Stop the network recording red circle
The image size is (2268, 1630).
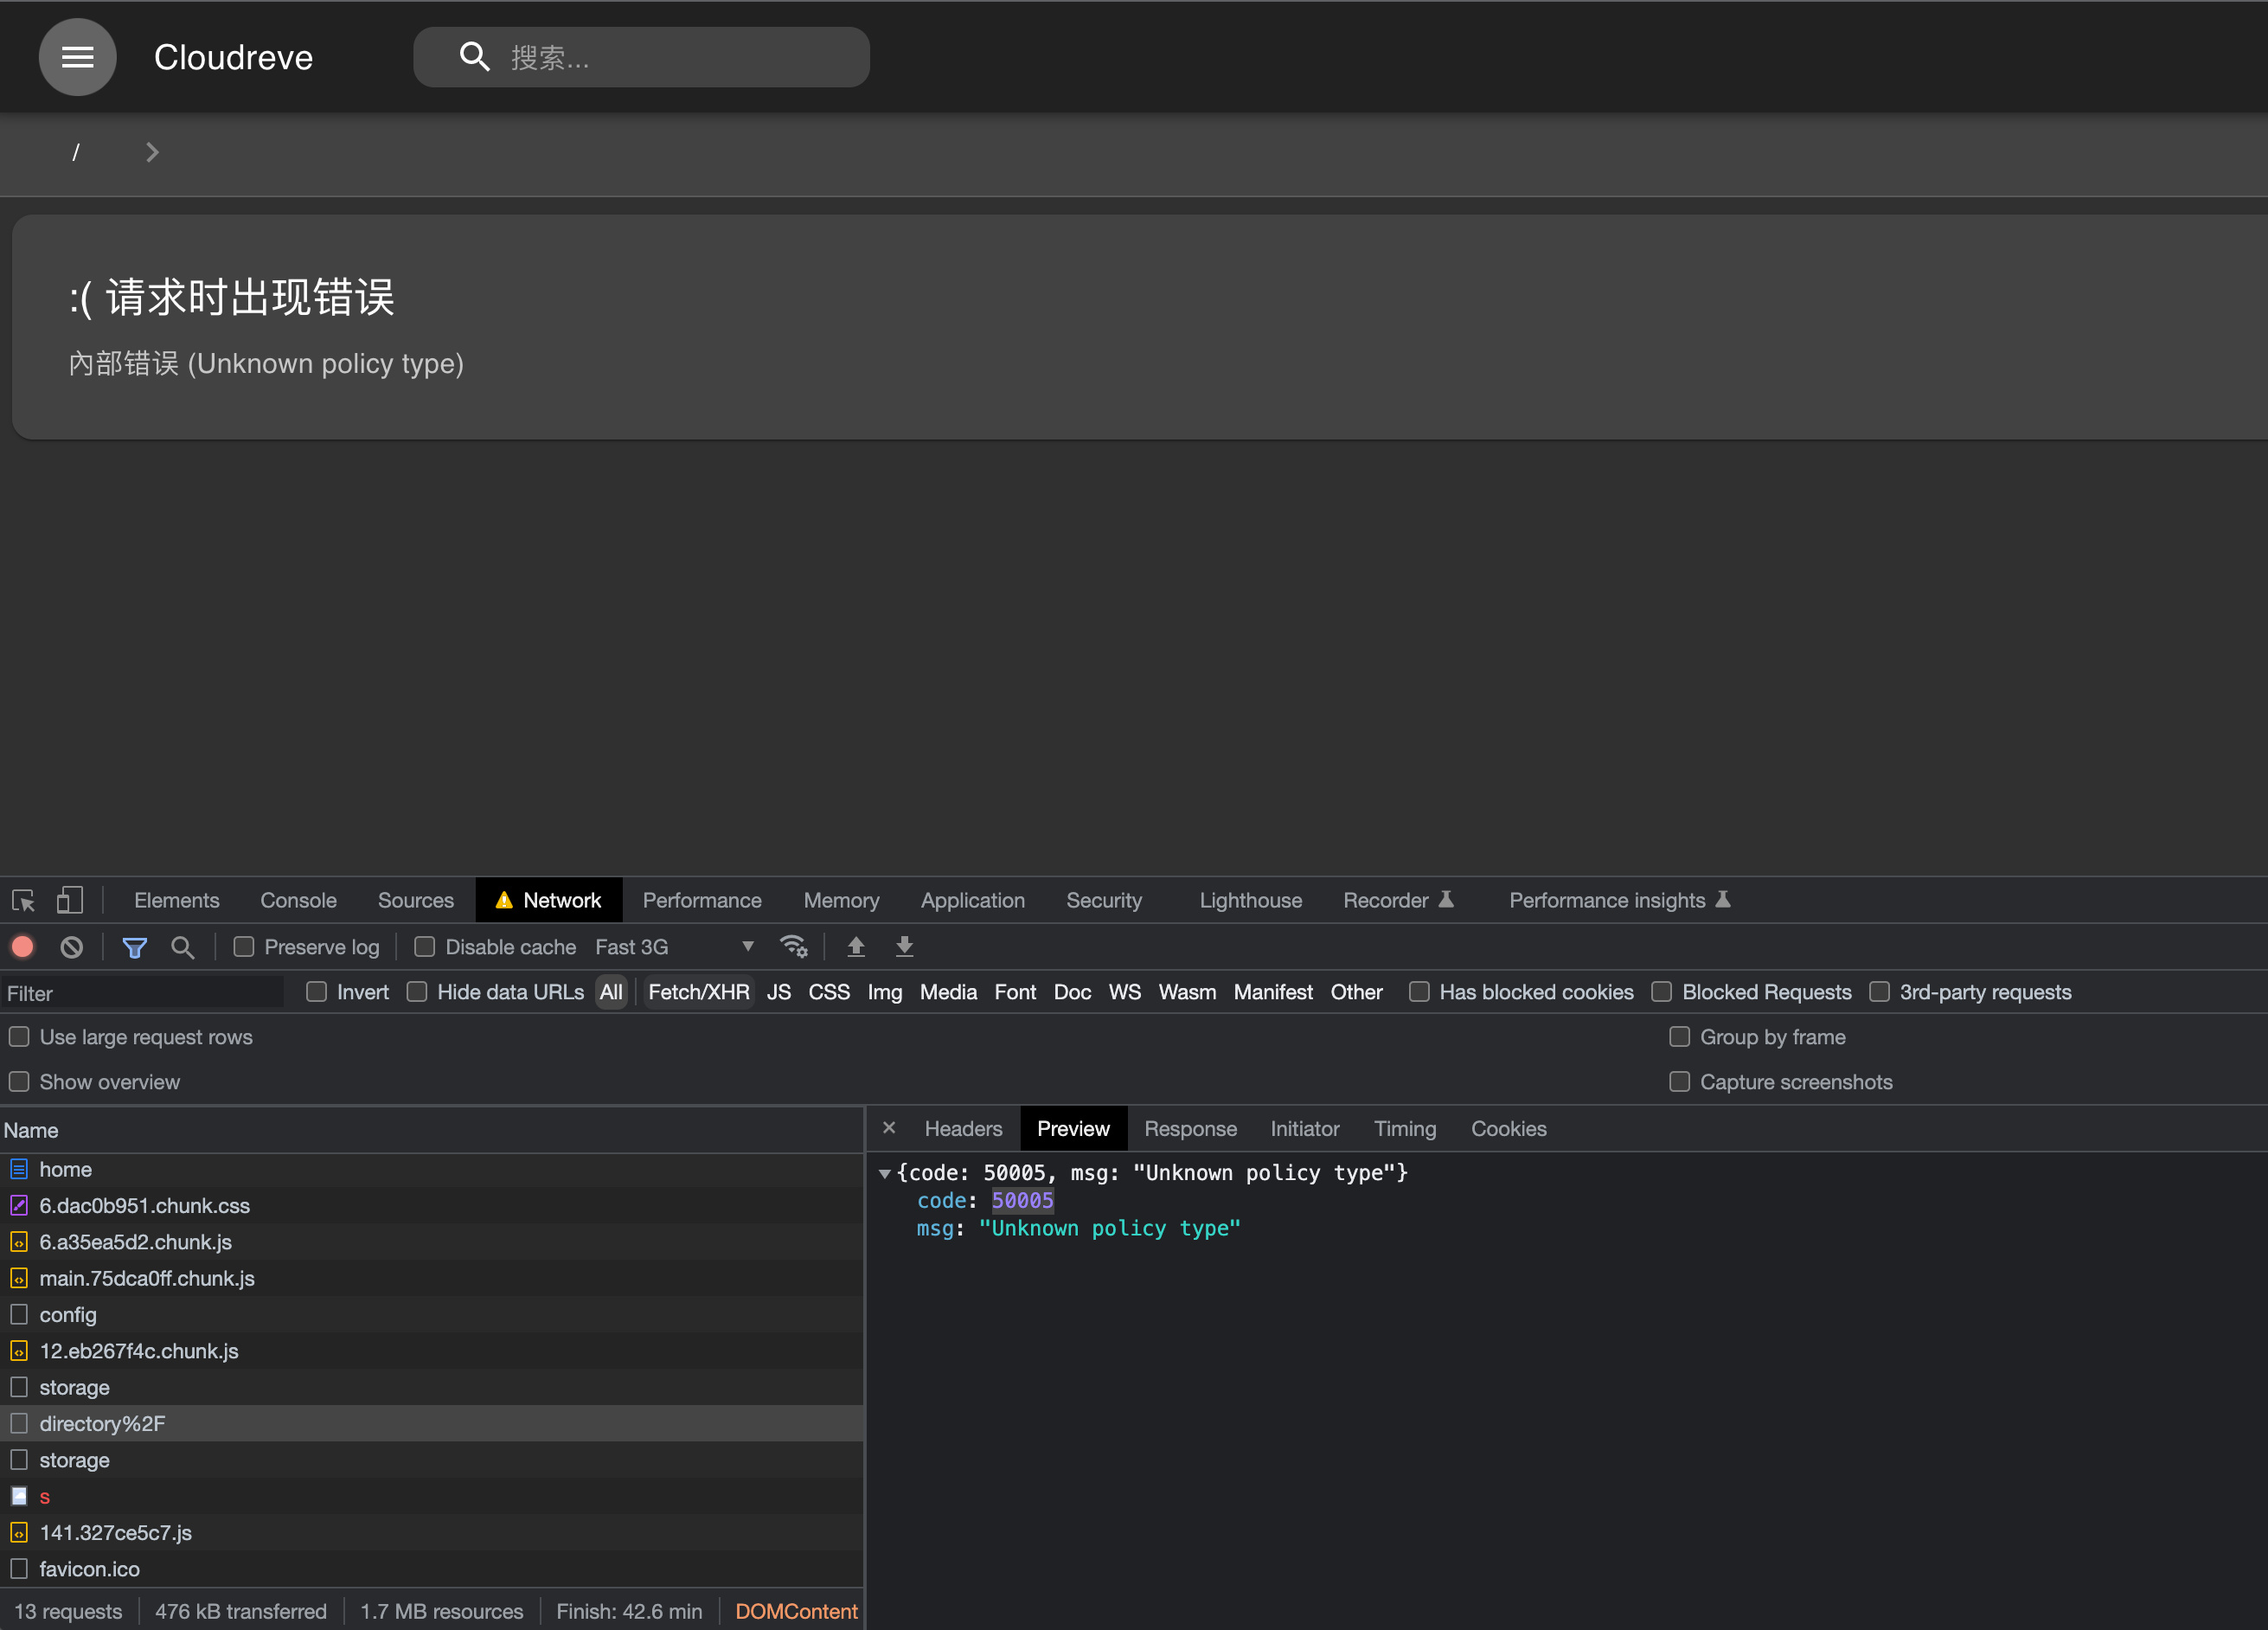click(22, 947)
